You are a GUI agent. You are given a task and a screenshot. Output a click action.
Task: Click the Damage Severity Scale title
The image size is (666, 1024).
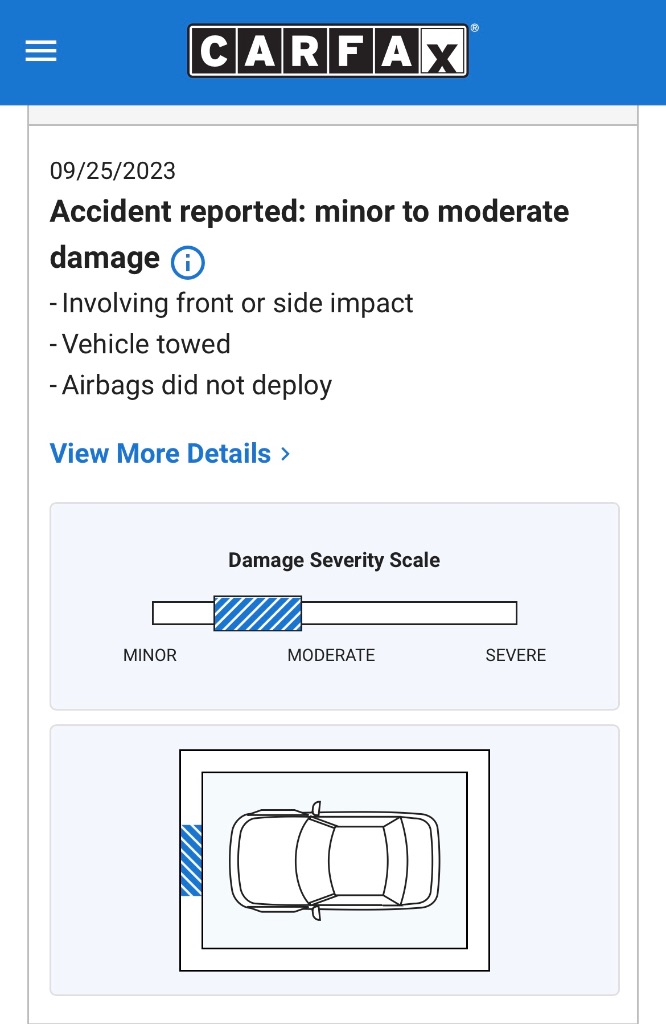[x=334, y=560]
